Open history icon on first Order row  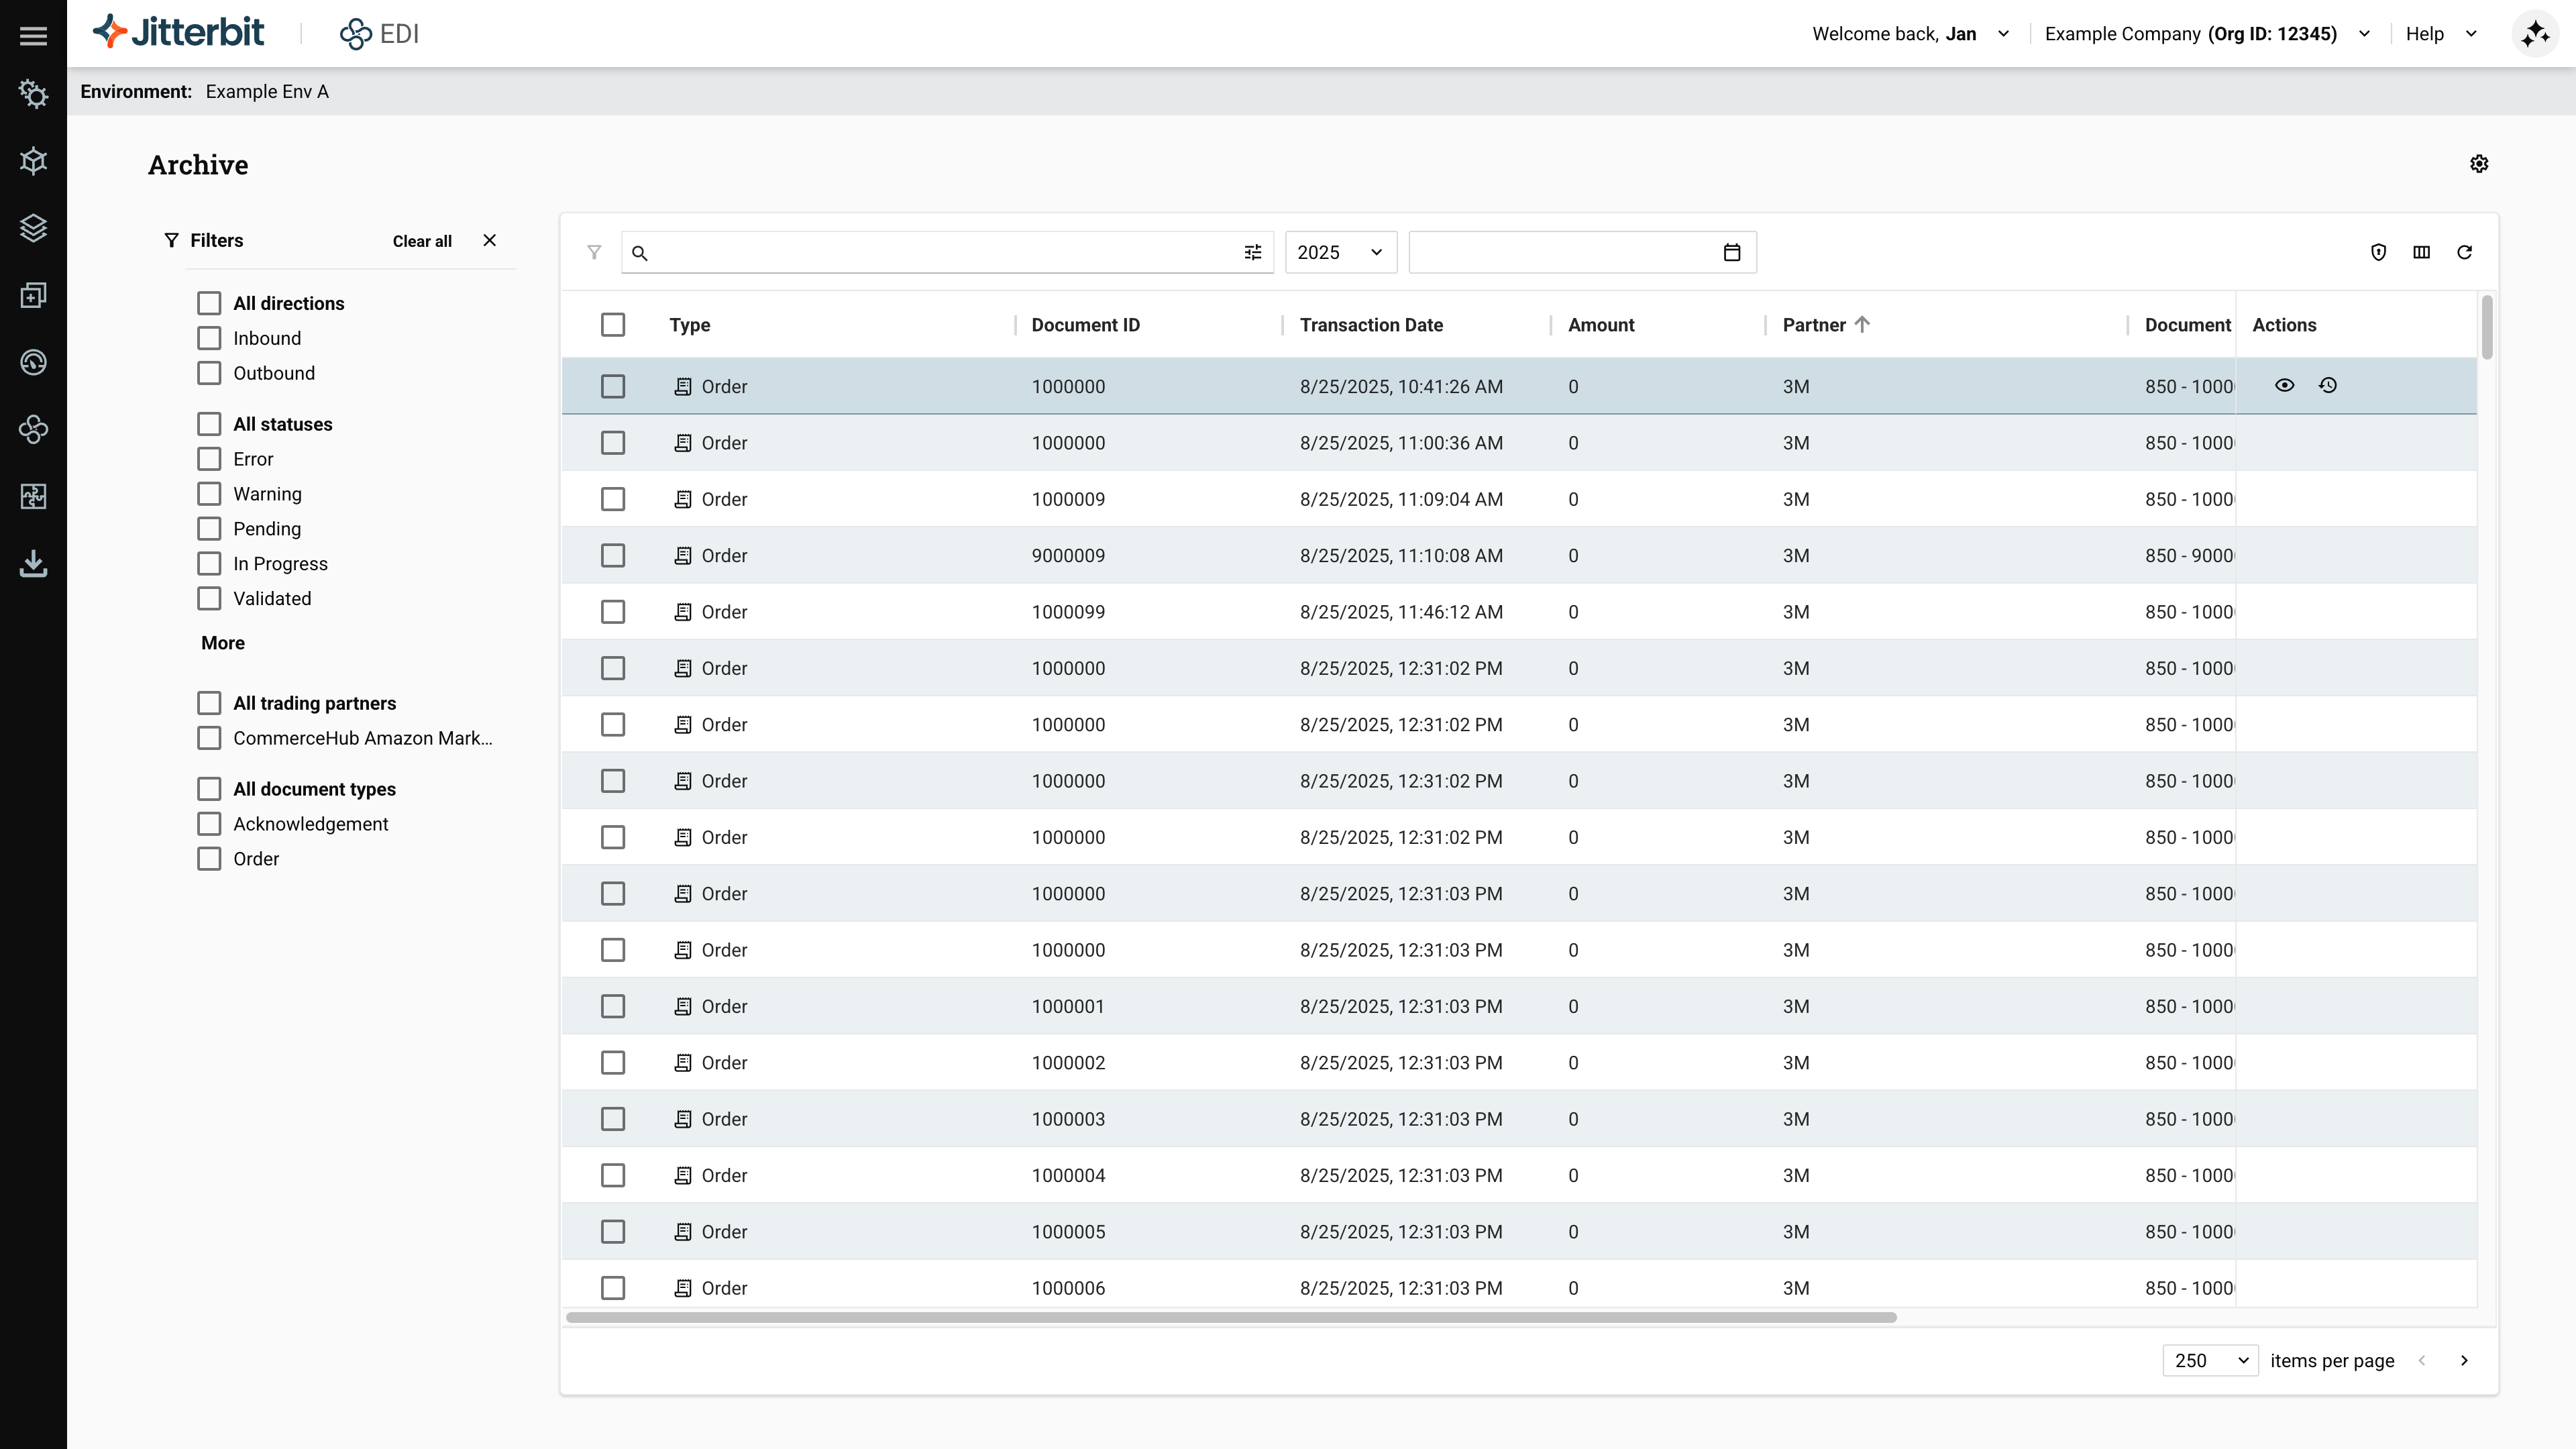[2327, 385]
